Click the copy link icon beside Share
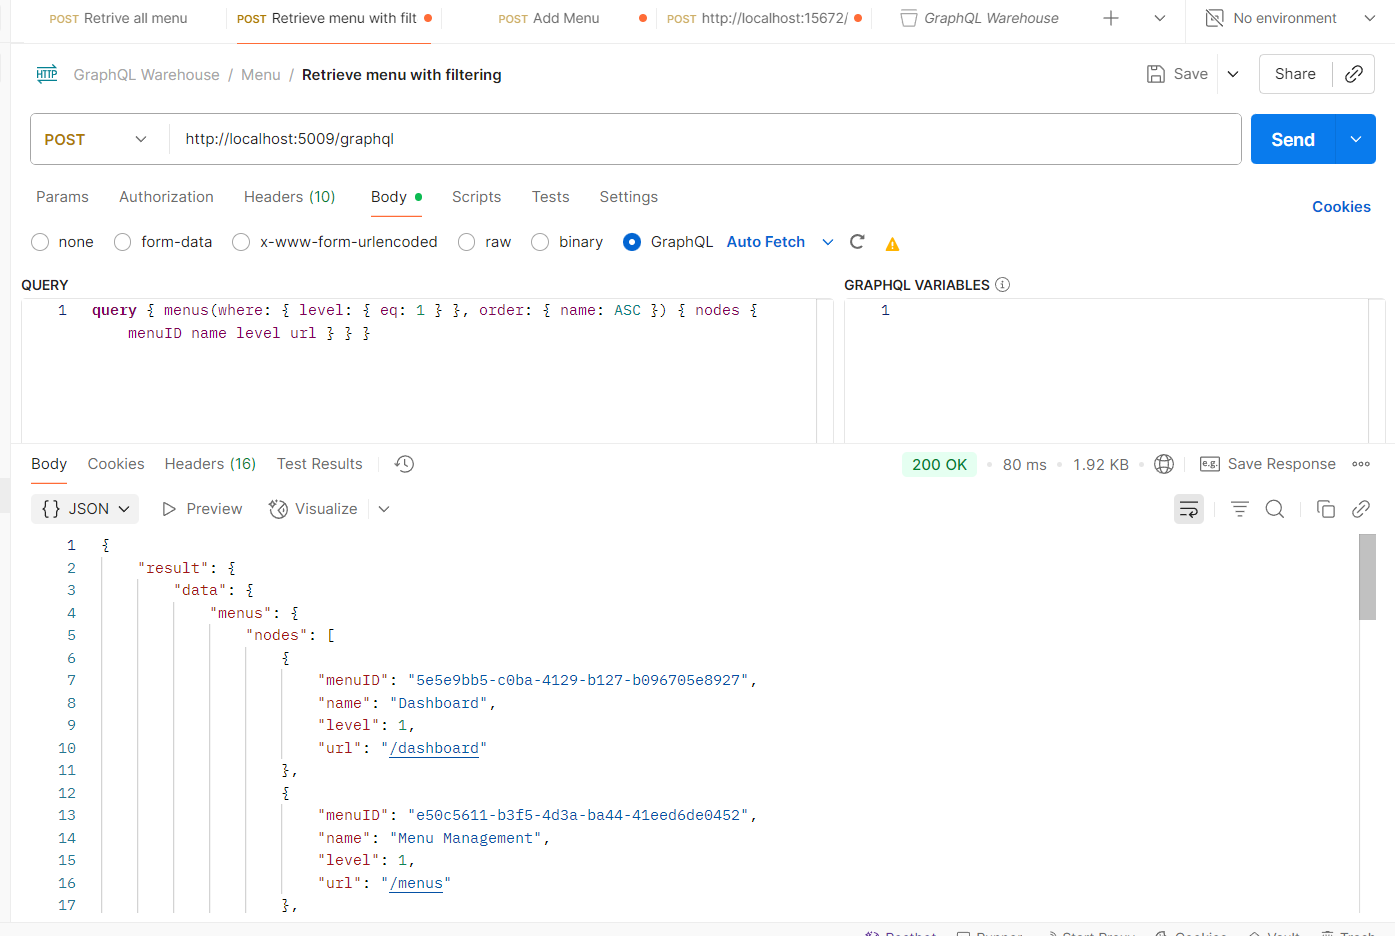The image size is (1395, 936). [1353, 74]
